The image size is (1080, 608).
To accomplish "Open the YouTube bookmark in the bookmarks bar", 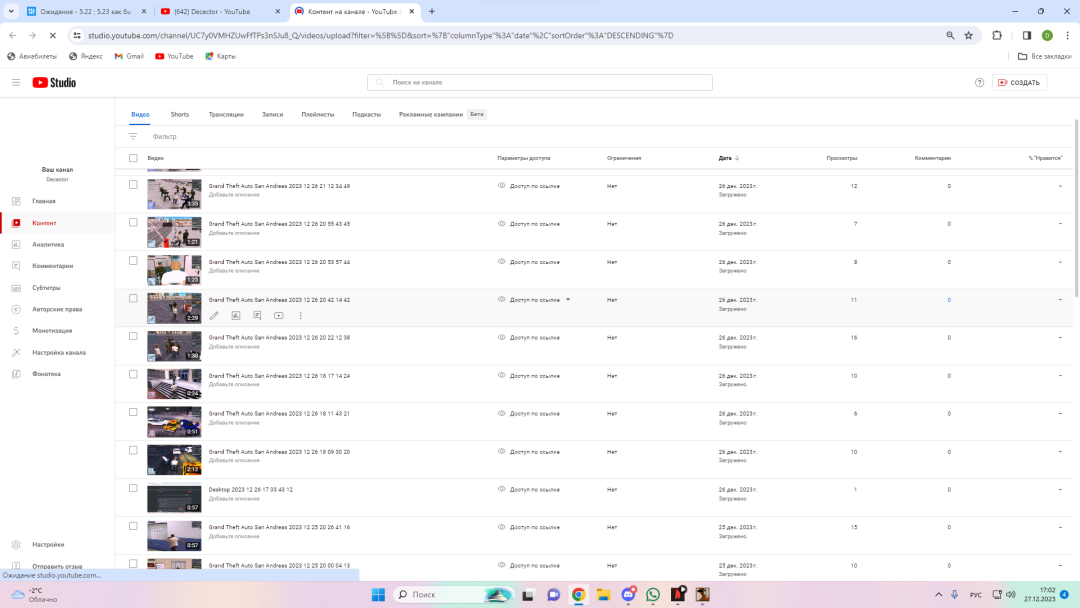I will pyautogui.click(x=174, y=56).
